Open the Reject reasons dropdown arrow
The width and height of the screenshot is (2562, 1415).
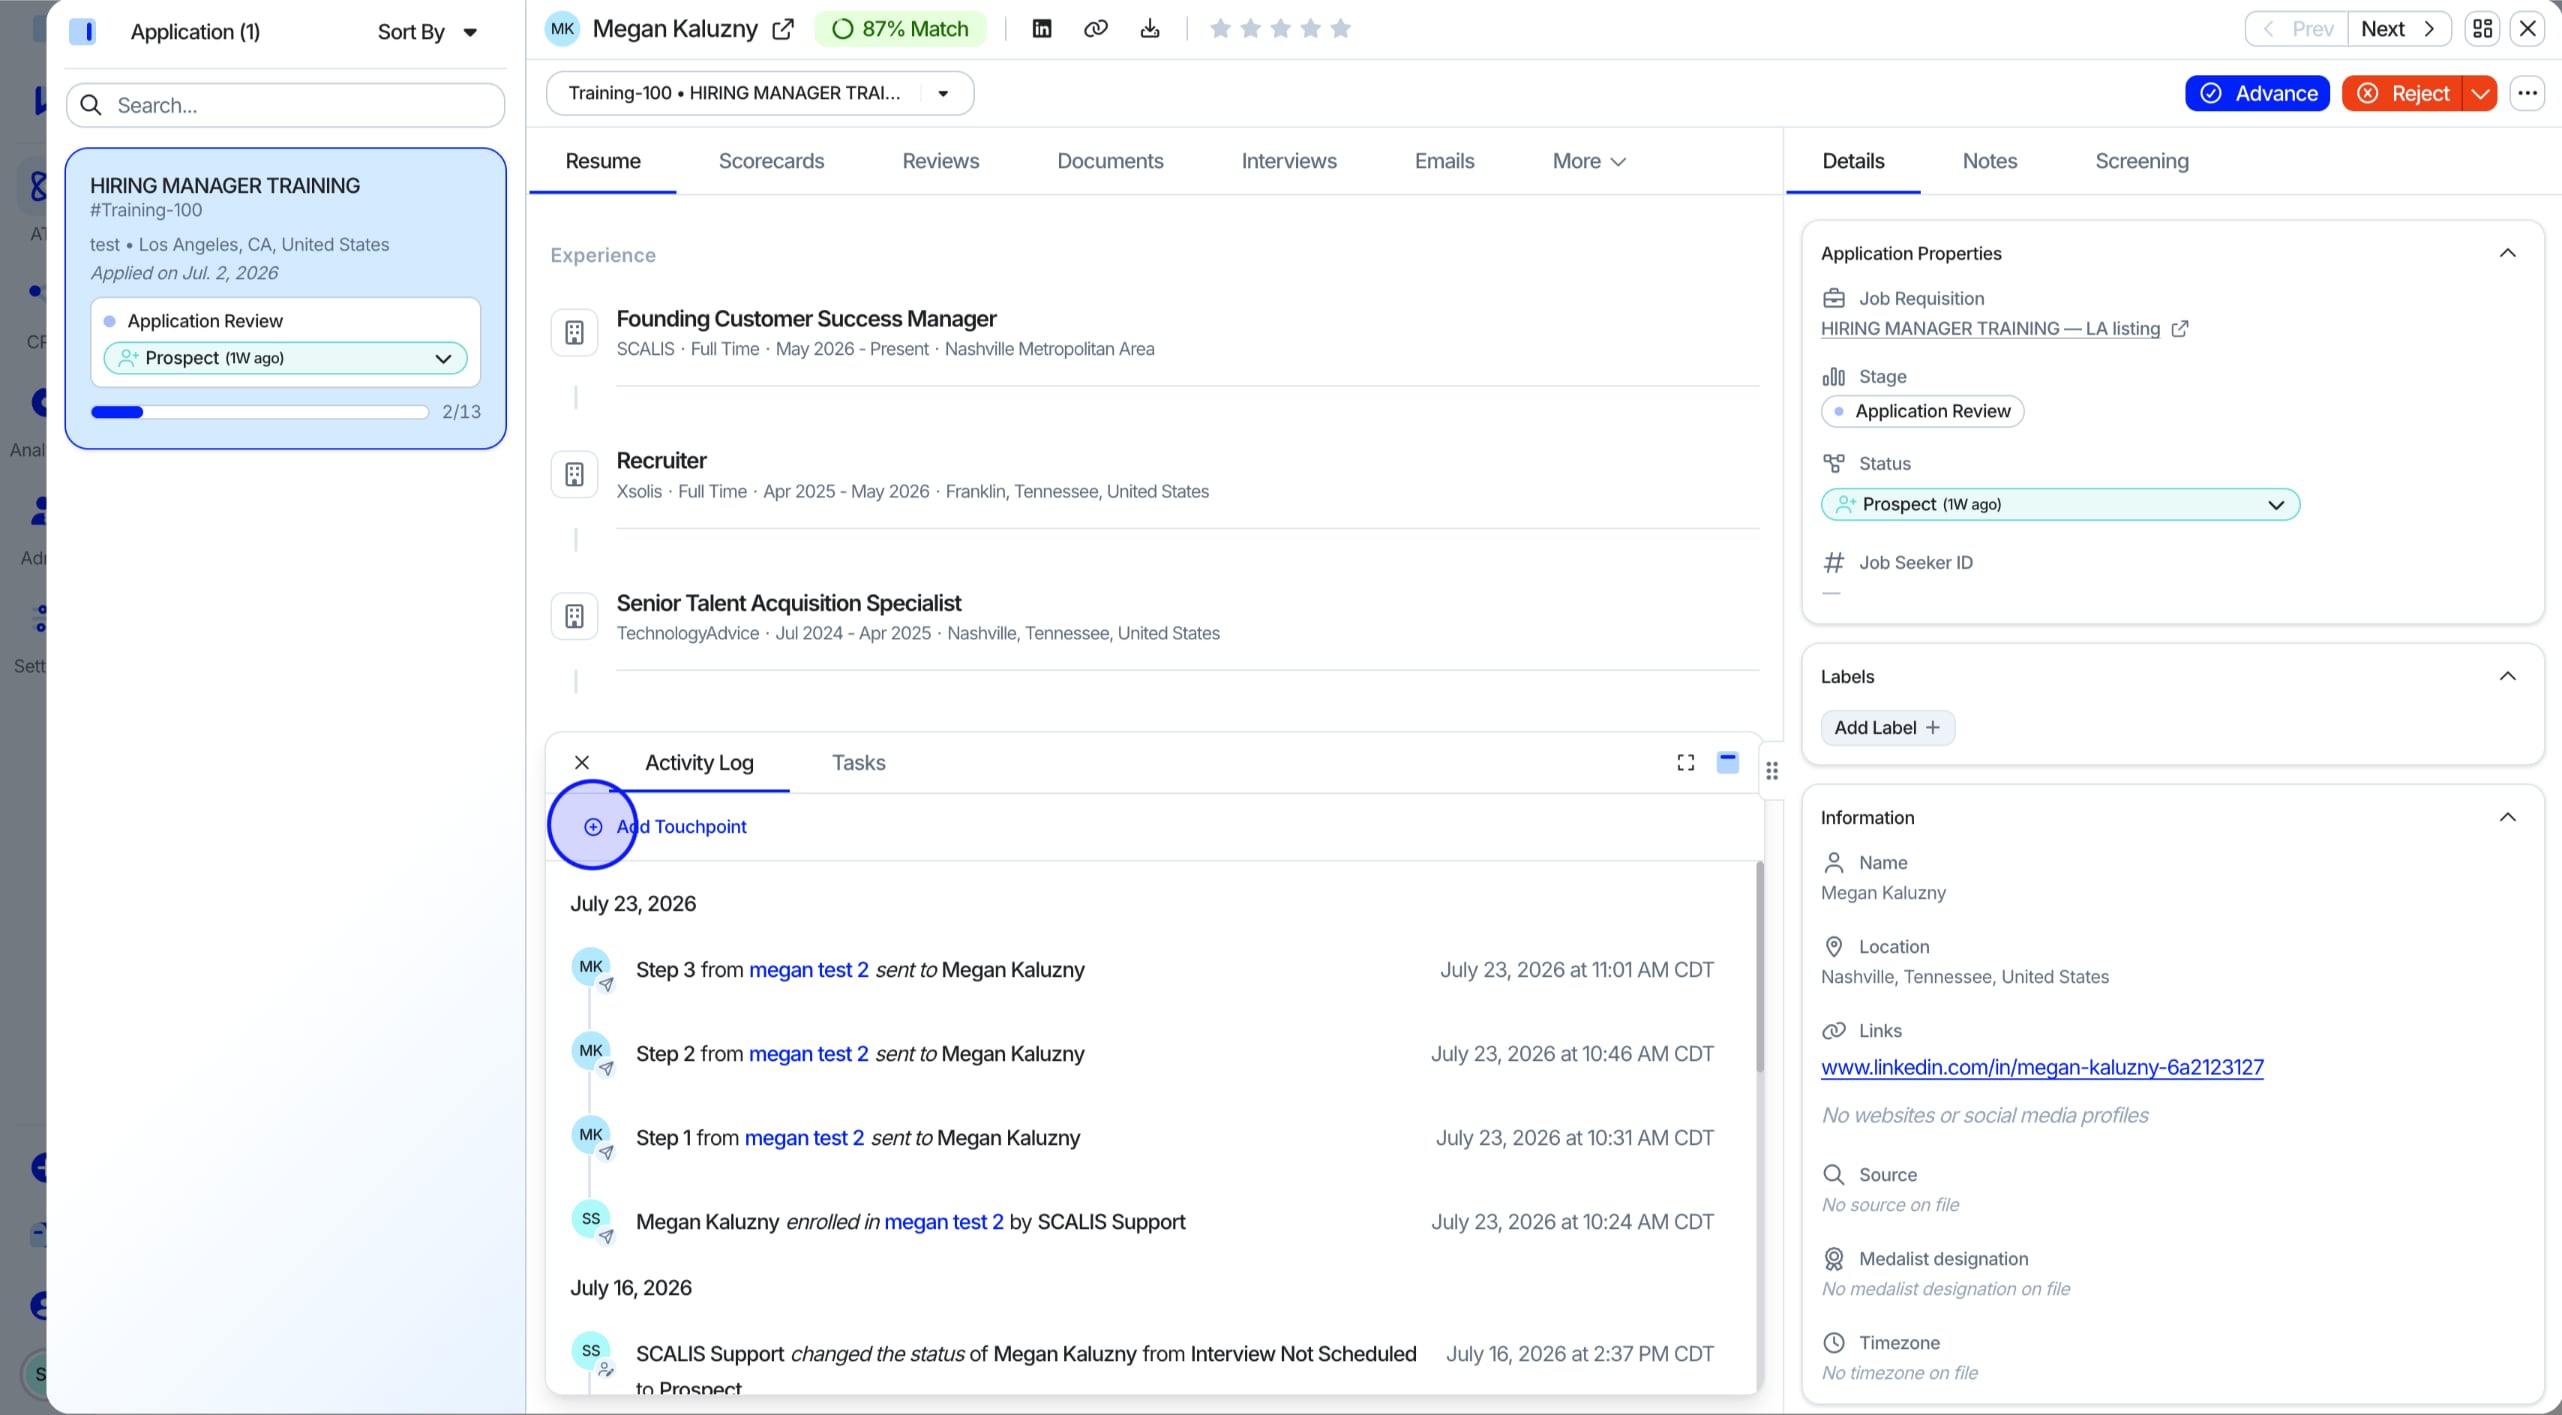point(2480,93)
